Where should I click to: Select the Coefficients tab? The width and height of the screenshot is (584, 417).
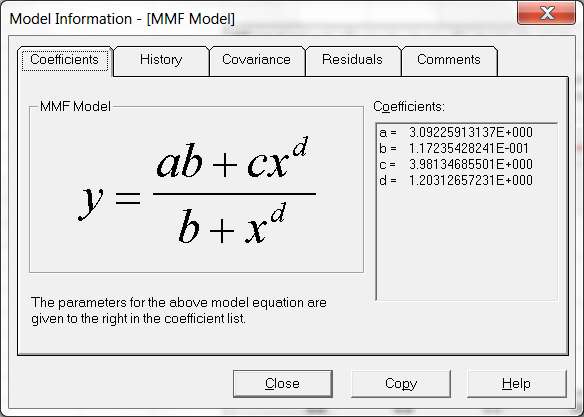click(x=64, y=60)
